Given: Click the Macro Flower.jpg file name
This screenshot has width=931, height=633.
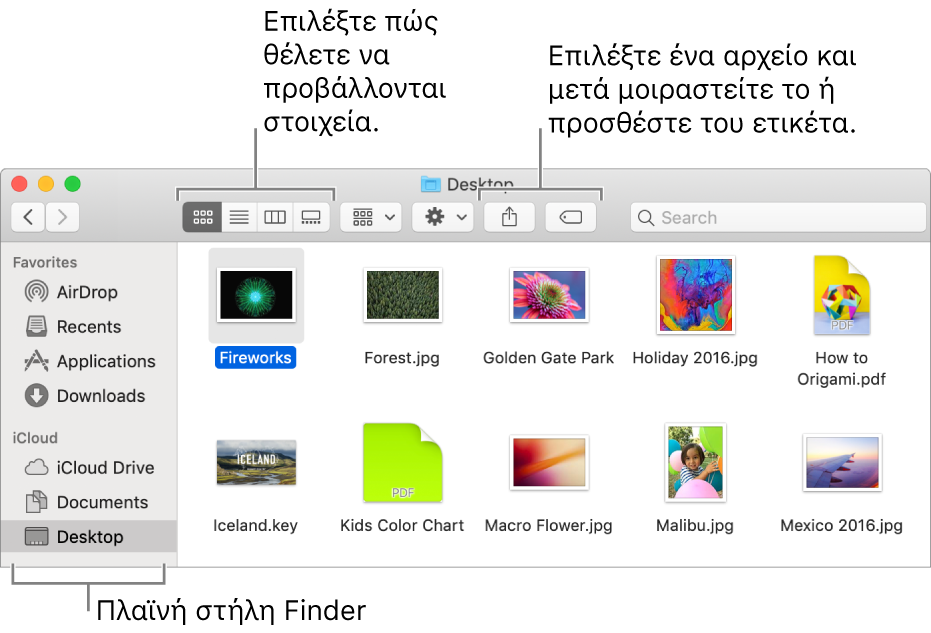Looking at the screenshot, I should click(549, 525).
